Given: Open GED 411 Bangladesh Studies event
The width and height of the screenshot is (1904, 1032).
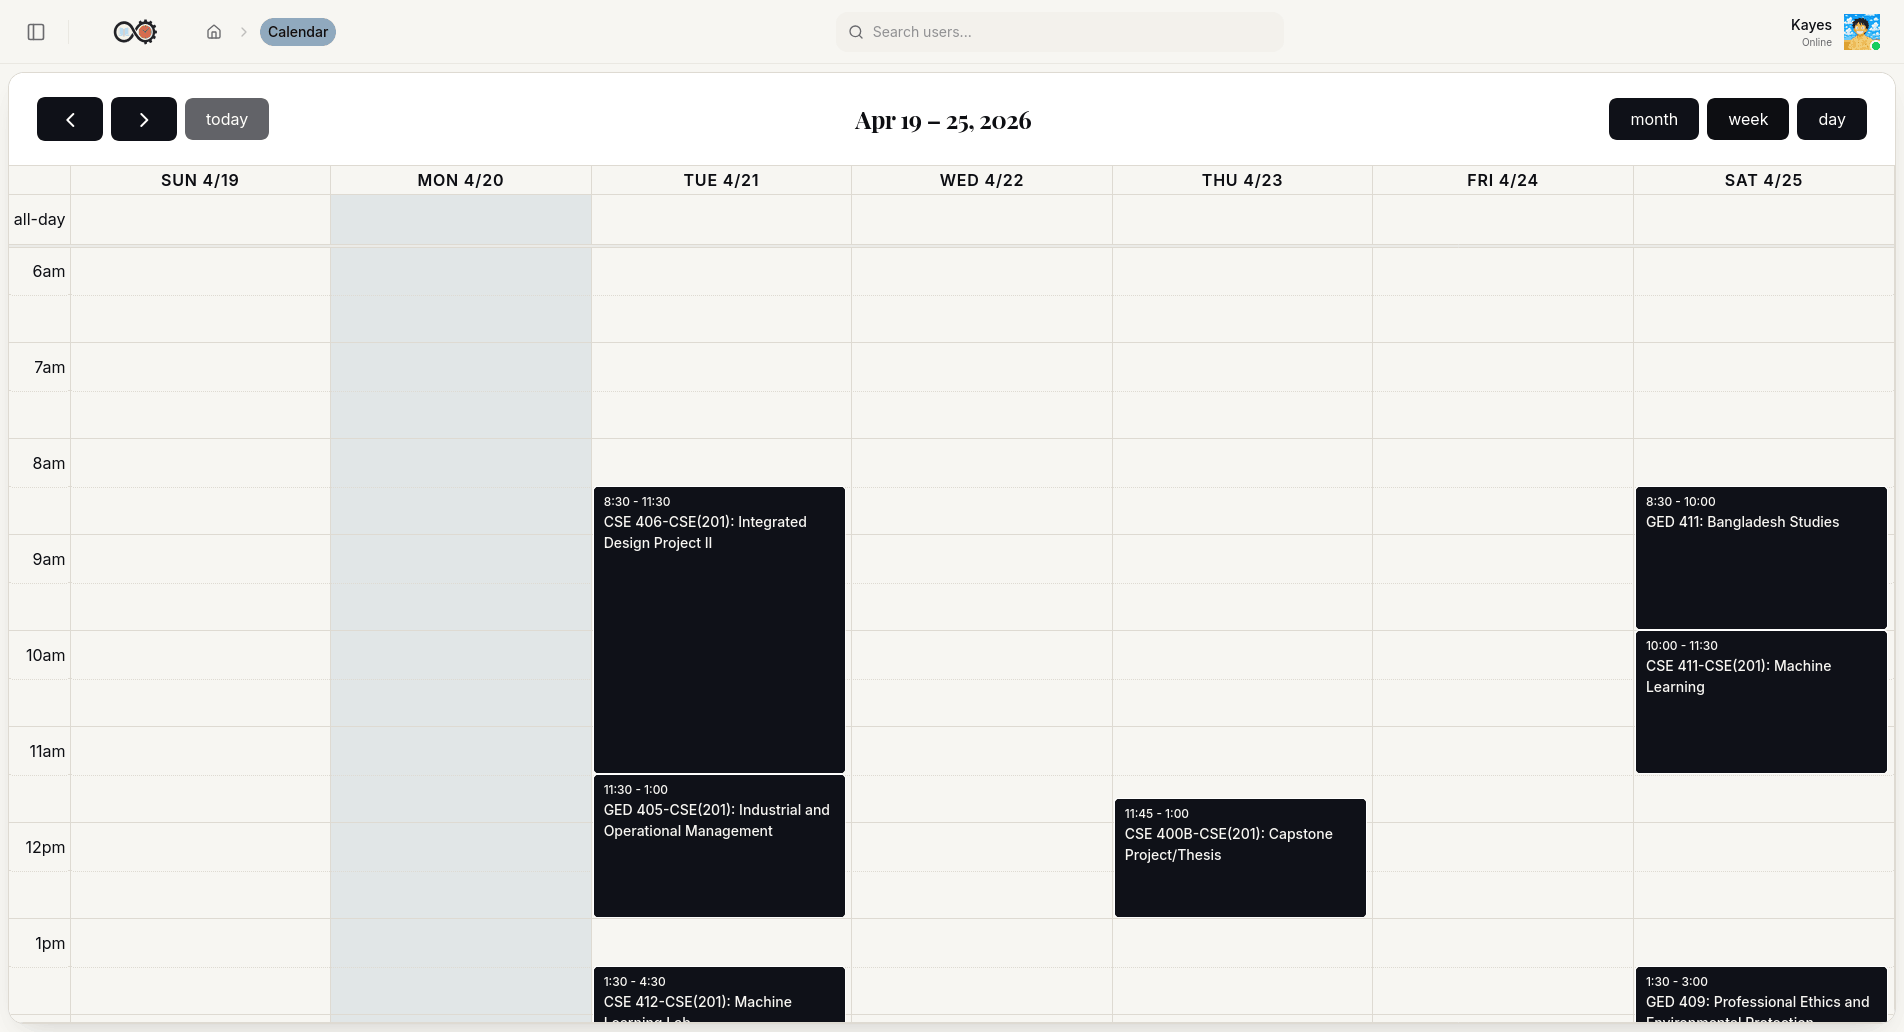Looking at the screenshot, I should pos(1761,558).
